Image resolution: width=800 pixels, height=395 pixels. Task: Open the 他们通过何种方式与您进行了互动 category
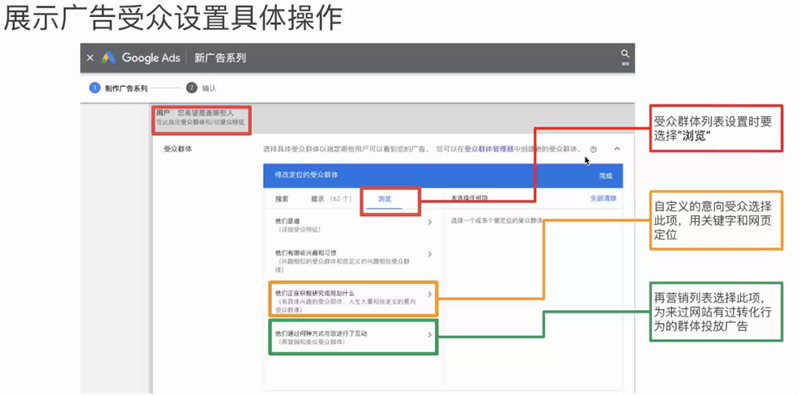click(x=353, y=337)
